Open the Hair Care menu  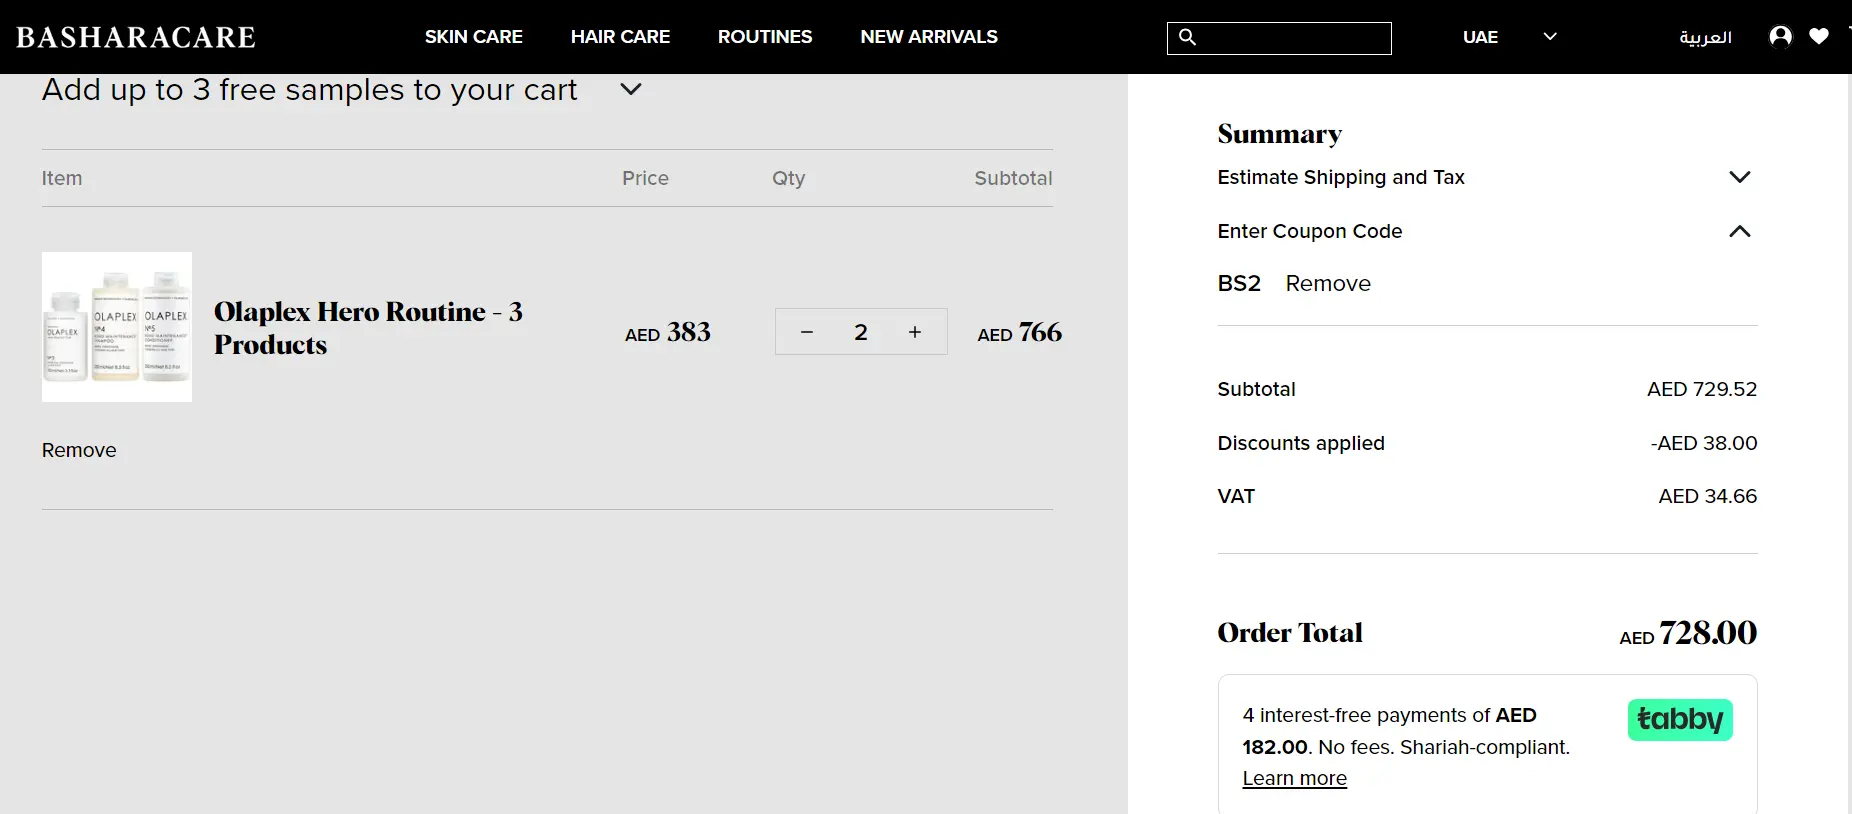click(620, 37)
